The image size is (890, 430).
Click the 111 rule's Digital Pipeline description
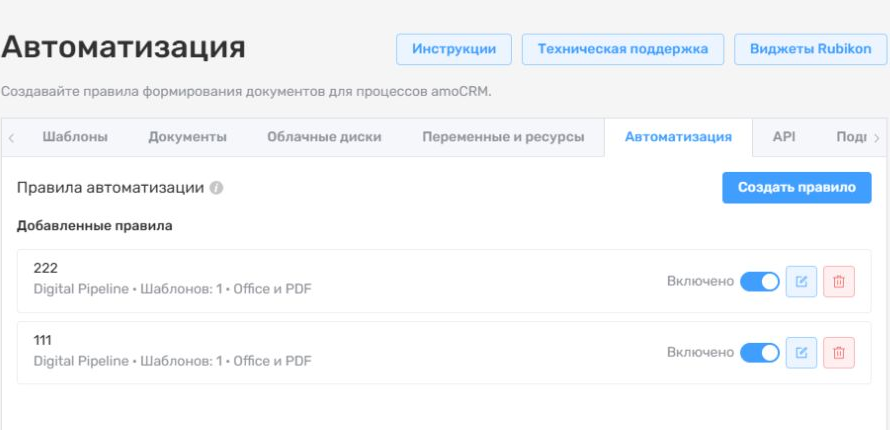pos(173,361)
